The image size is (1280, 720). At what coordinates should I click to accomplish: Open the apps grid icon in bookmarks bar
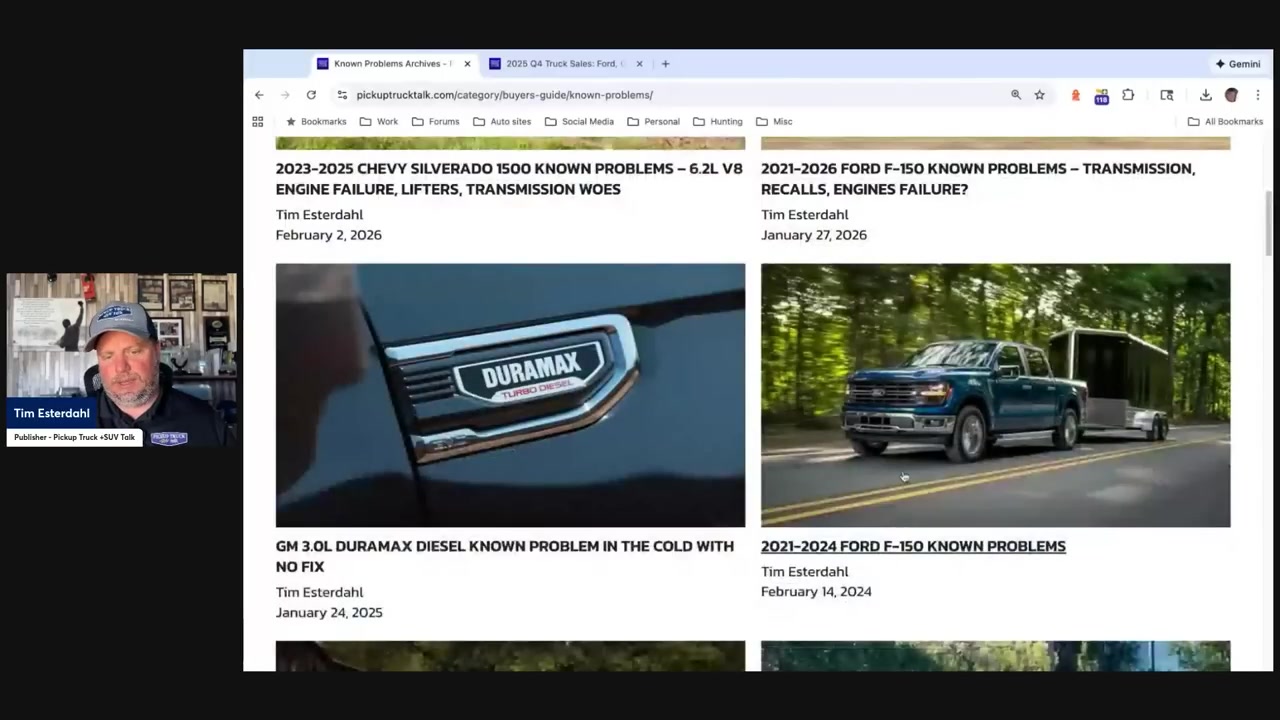[258, 122]
